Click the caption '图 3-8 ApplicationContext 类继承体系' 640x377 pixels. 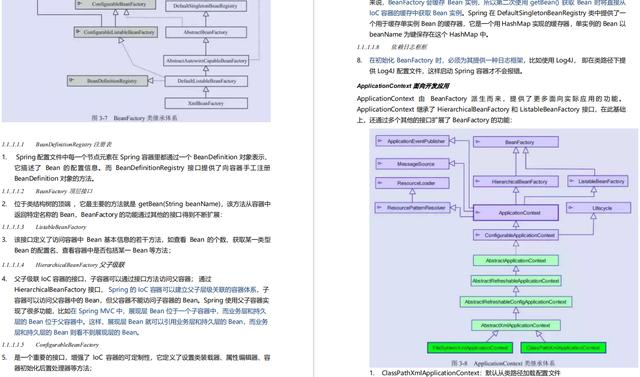click(503, 363)
